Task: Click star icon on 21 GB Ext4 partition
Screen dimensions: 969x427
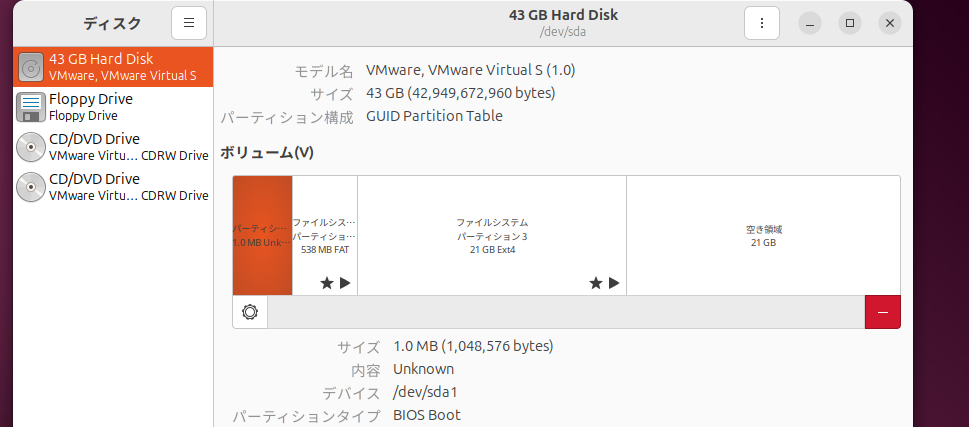Action: pyautogui.click(x=596, y=283)
